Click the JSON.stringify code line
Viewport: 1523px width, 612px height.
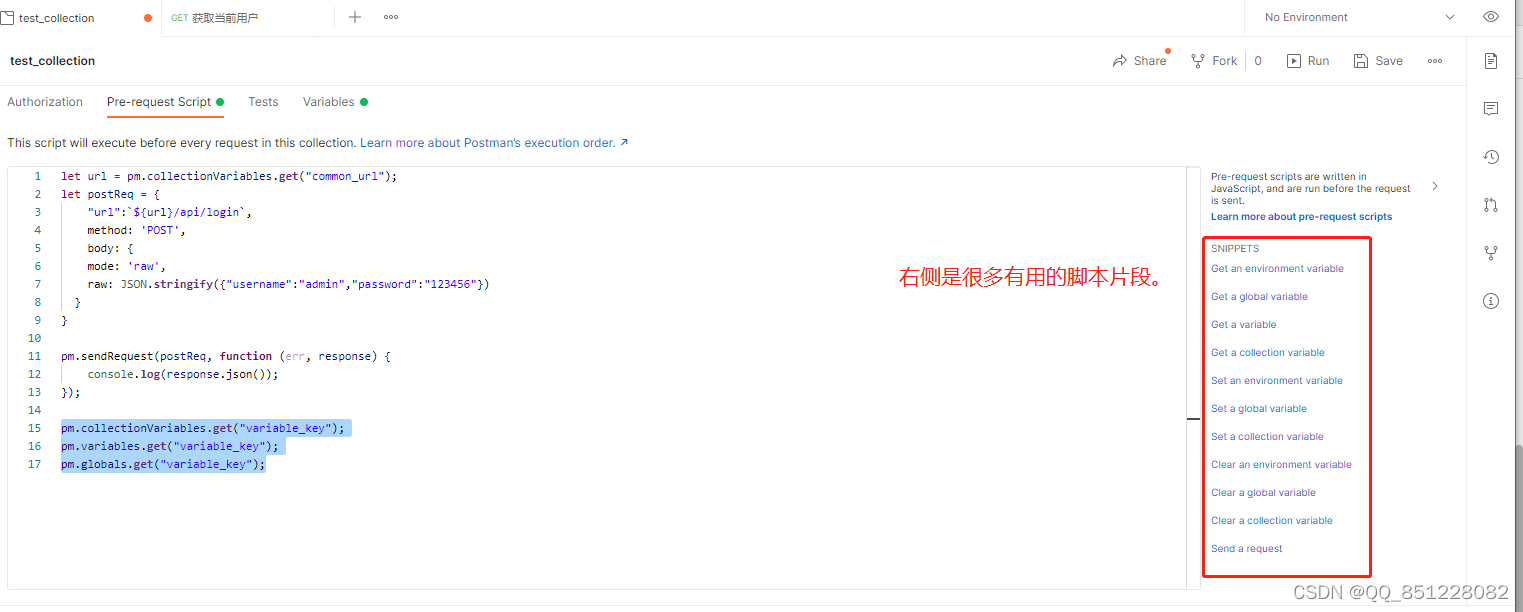(x=288, y=284)
